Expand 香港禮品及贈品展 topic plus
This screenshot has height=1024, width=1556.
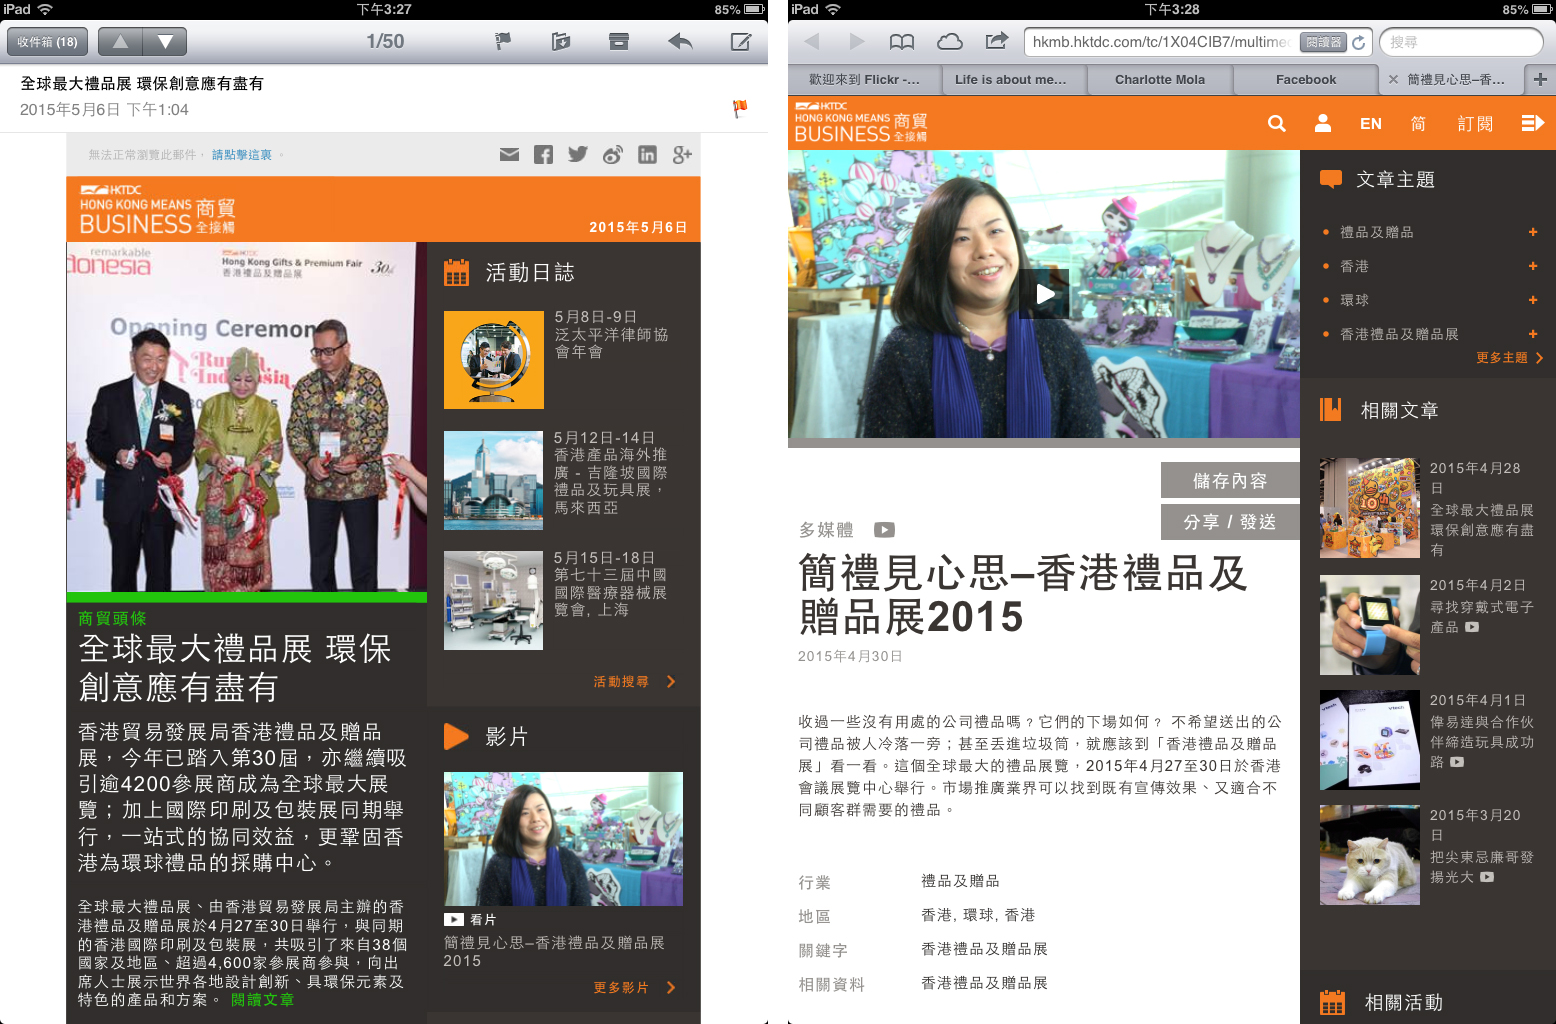pos(1533,334)
